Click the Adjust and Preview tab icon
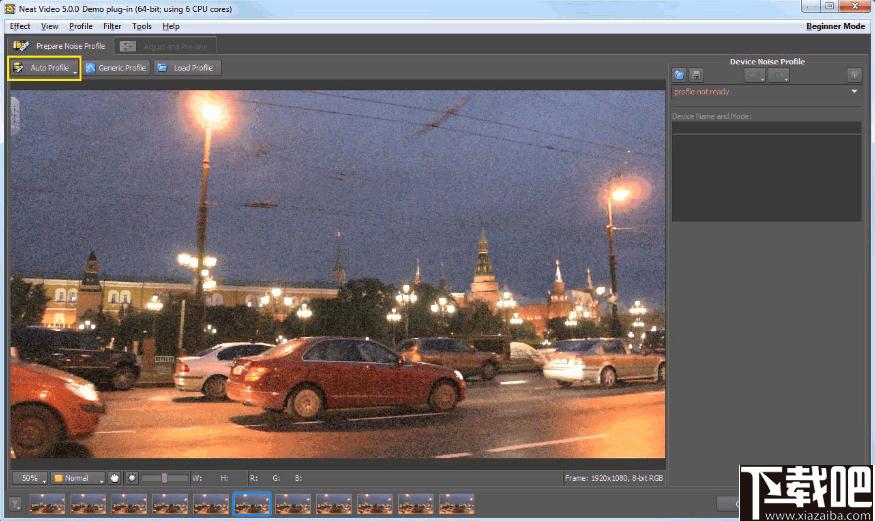This screenshot has height=521, width=875. [x=128, y=46]
